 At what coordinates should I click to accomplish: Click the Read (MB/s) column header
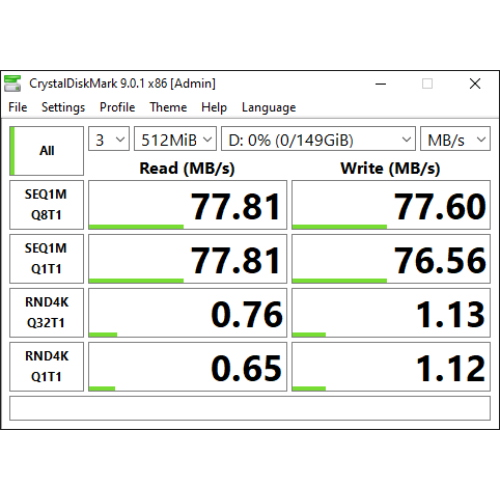[x=187, y=168]
